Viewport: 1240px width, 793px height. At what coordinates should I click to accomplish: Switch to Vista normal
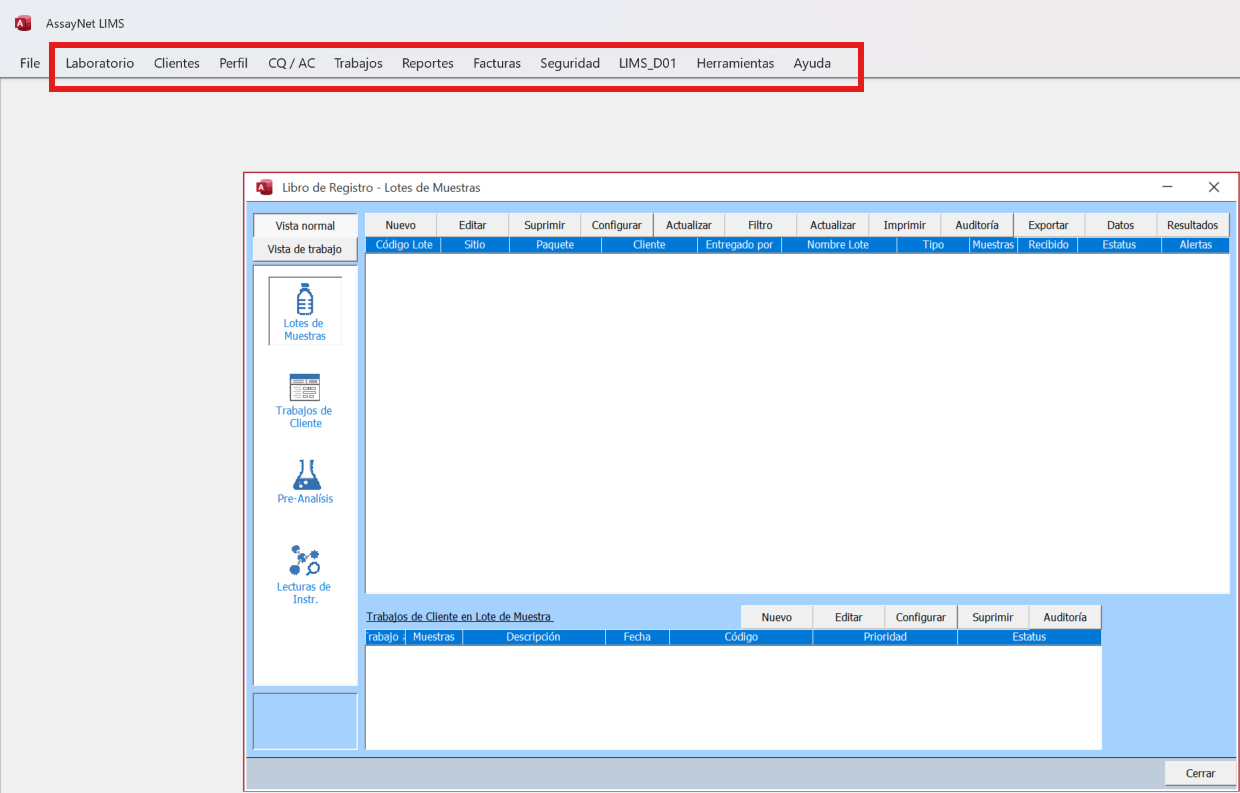click(305, 226)
